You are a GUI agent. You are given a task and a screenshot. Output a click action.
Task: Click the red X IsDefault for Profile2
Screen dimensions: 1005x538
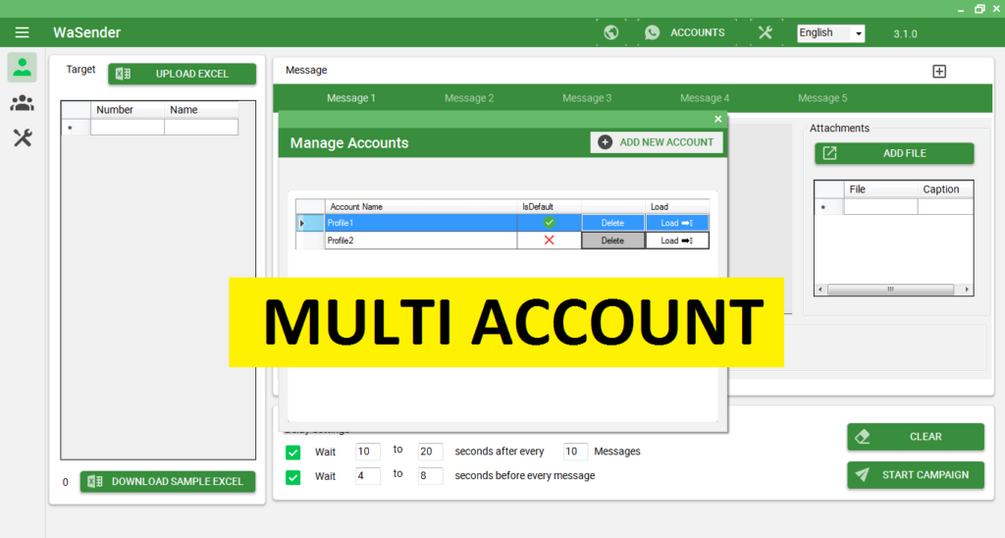pyautogui.click(x=549, y=240)
